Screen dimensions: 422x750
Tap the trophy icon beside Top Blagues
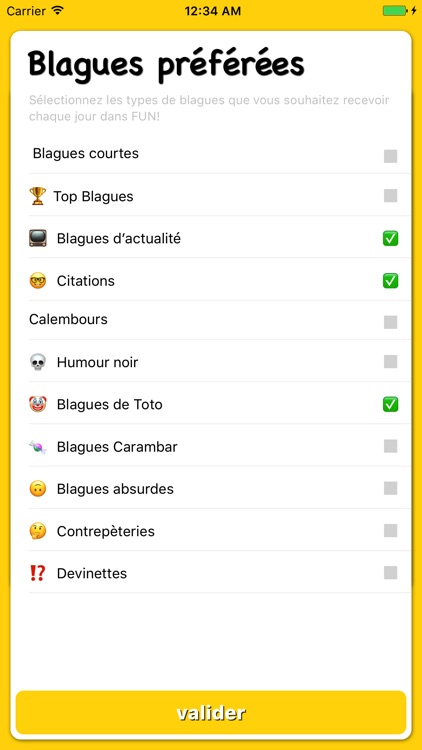point(37,196)
